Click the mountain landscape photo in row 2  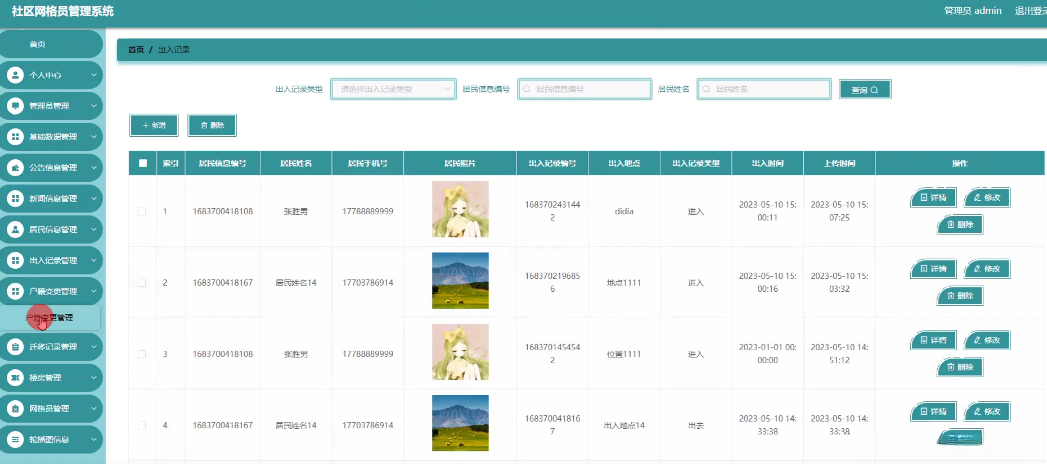point(460,280)
